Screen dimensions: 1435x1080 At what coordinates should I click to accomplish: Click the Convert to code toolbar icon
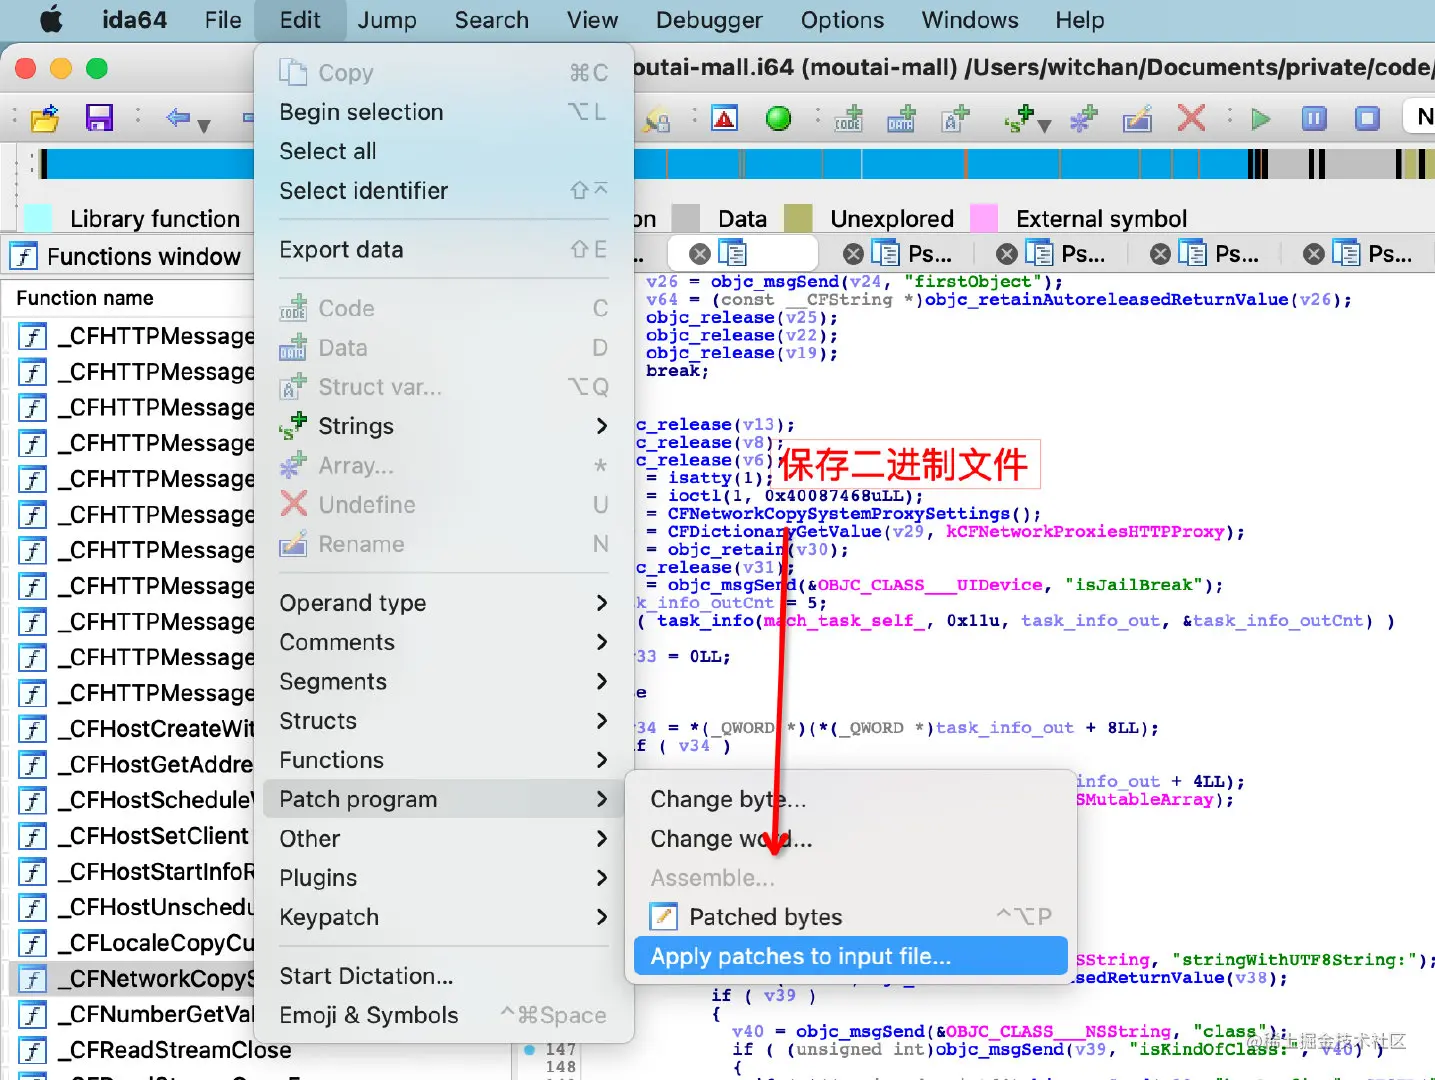click(x=849, y=119)
